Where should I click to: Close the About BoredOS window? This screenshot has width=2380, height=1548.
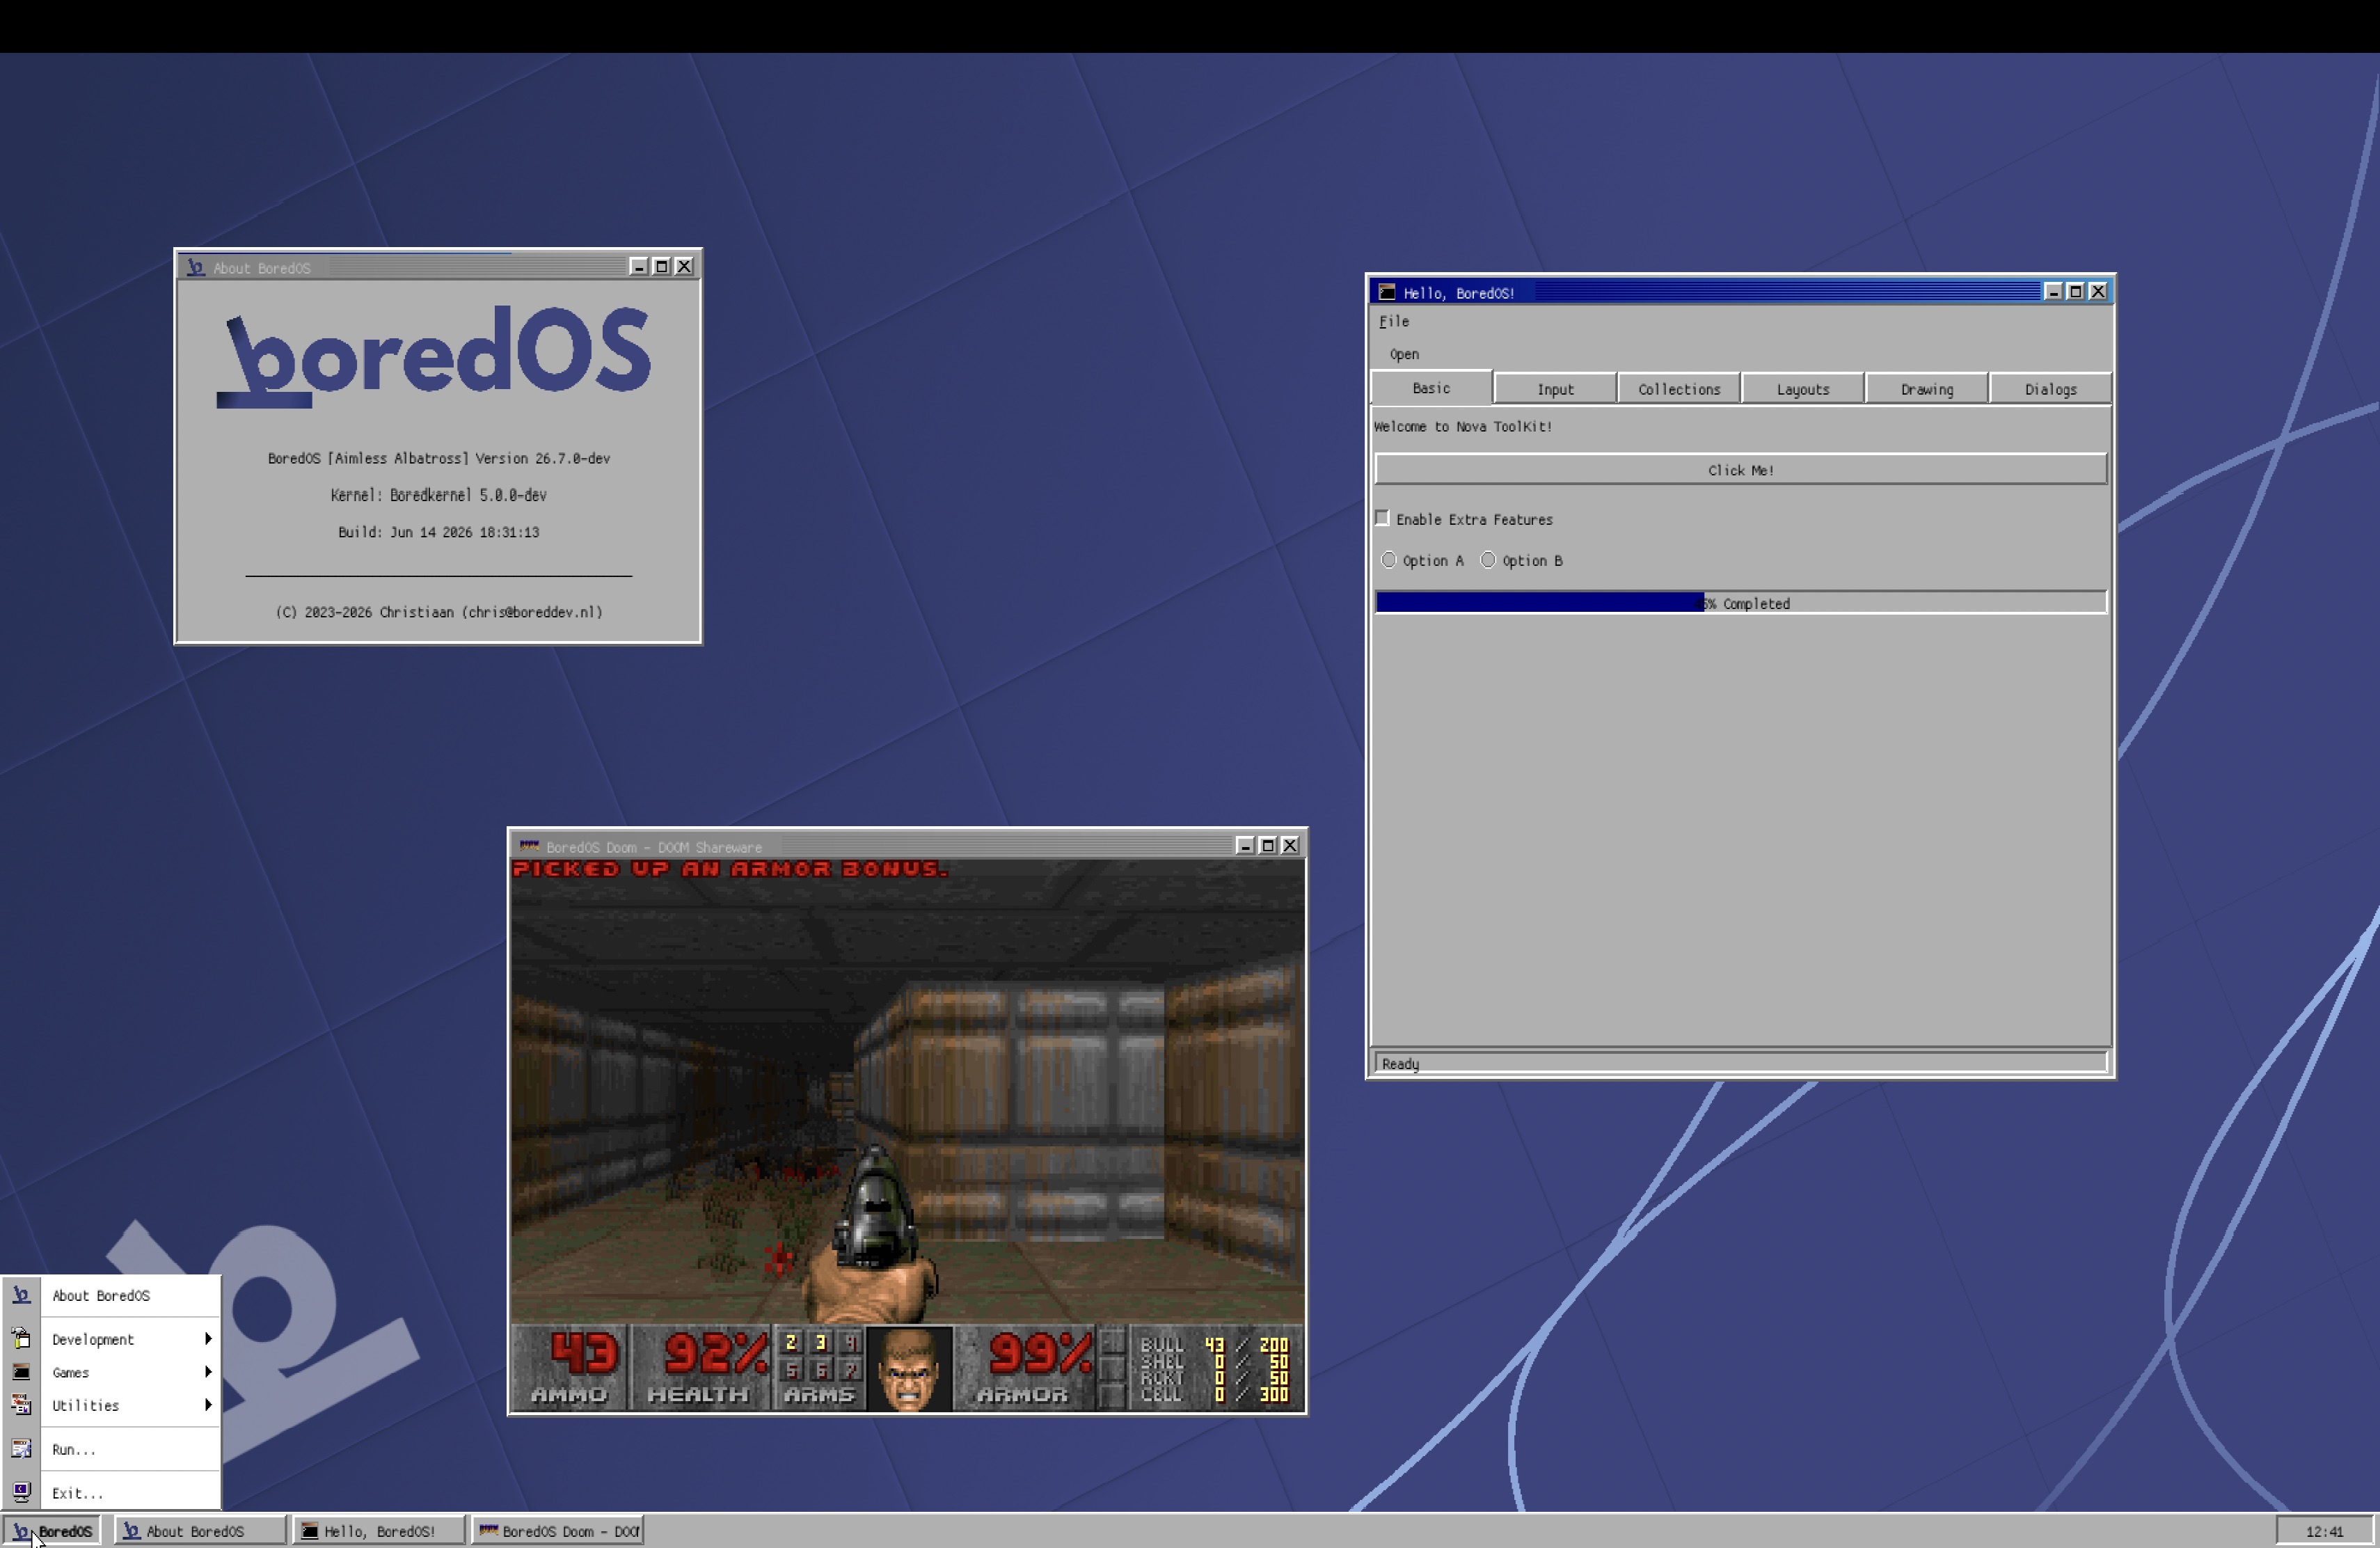(x=684, y=266)
